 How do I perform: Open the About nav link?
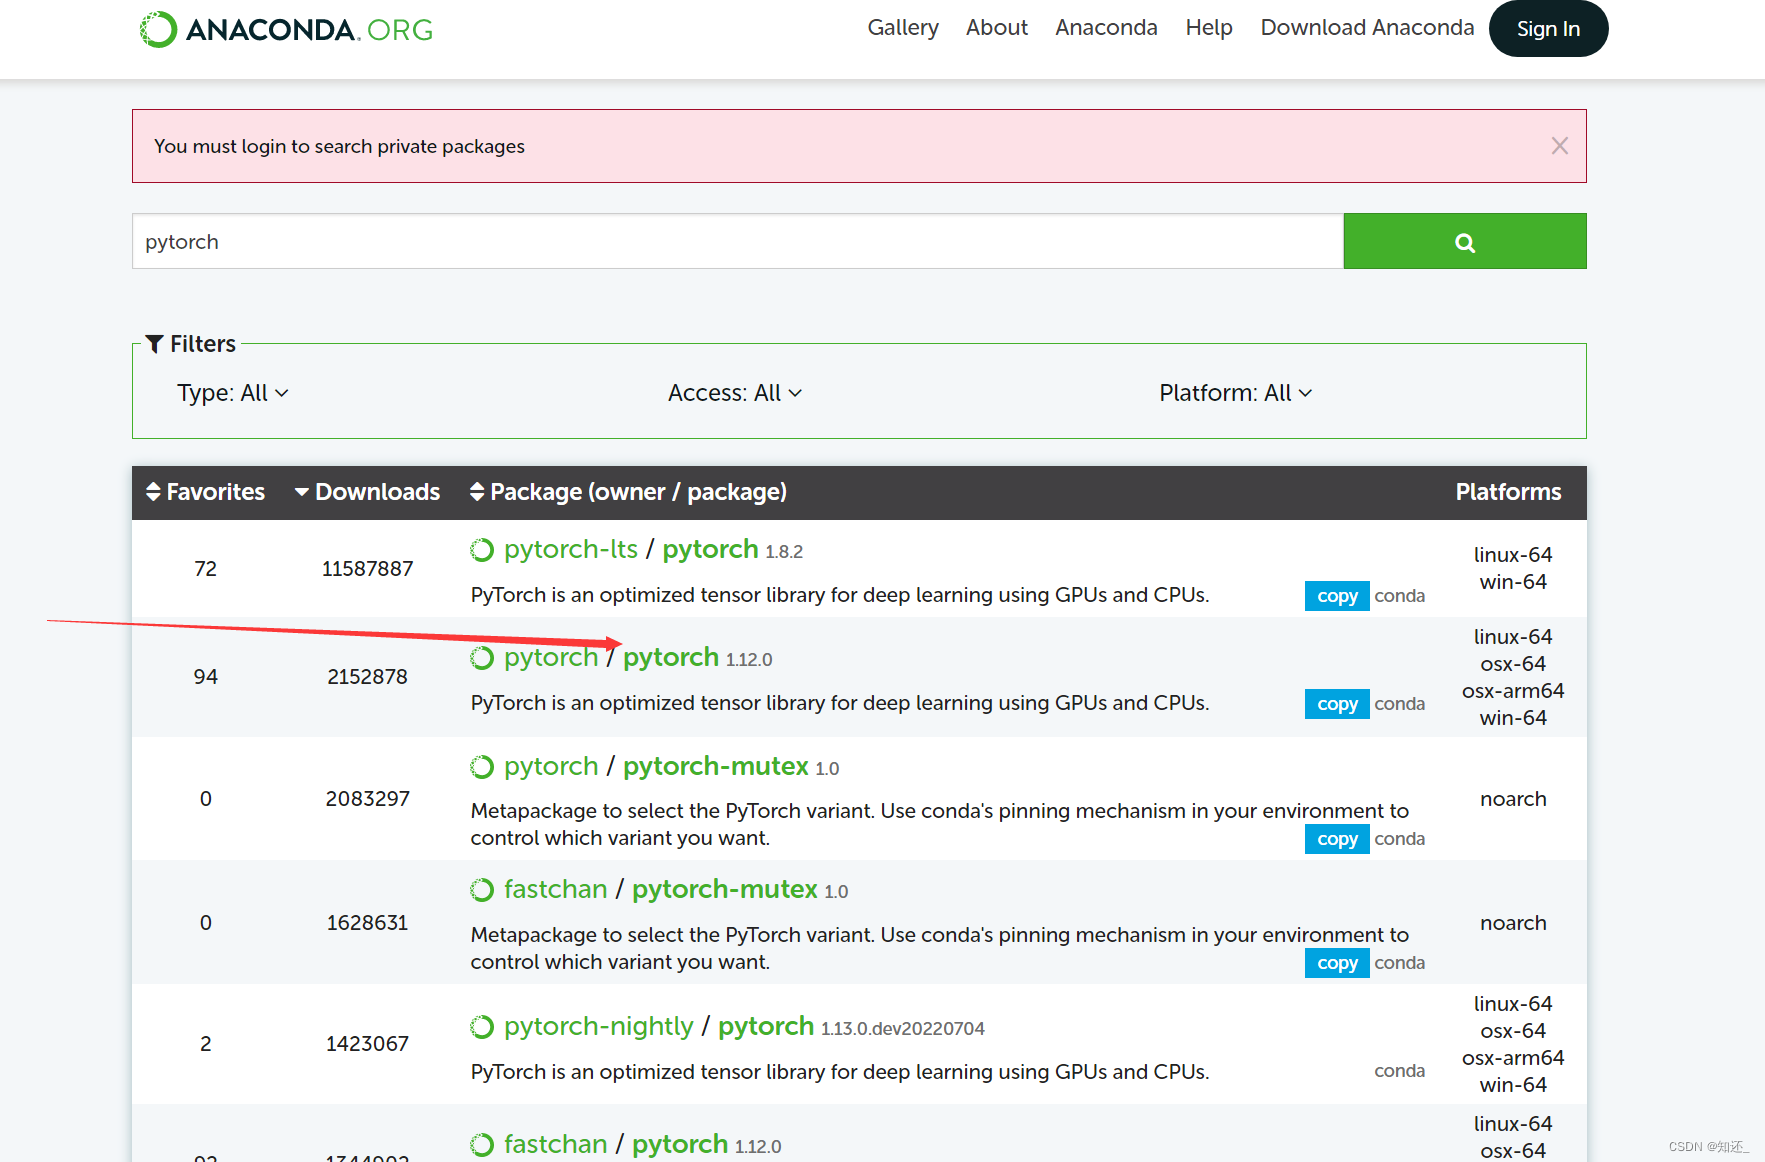coord(997,28)
